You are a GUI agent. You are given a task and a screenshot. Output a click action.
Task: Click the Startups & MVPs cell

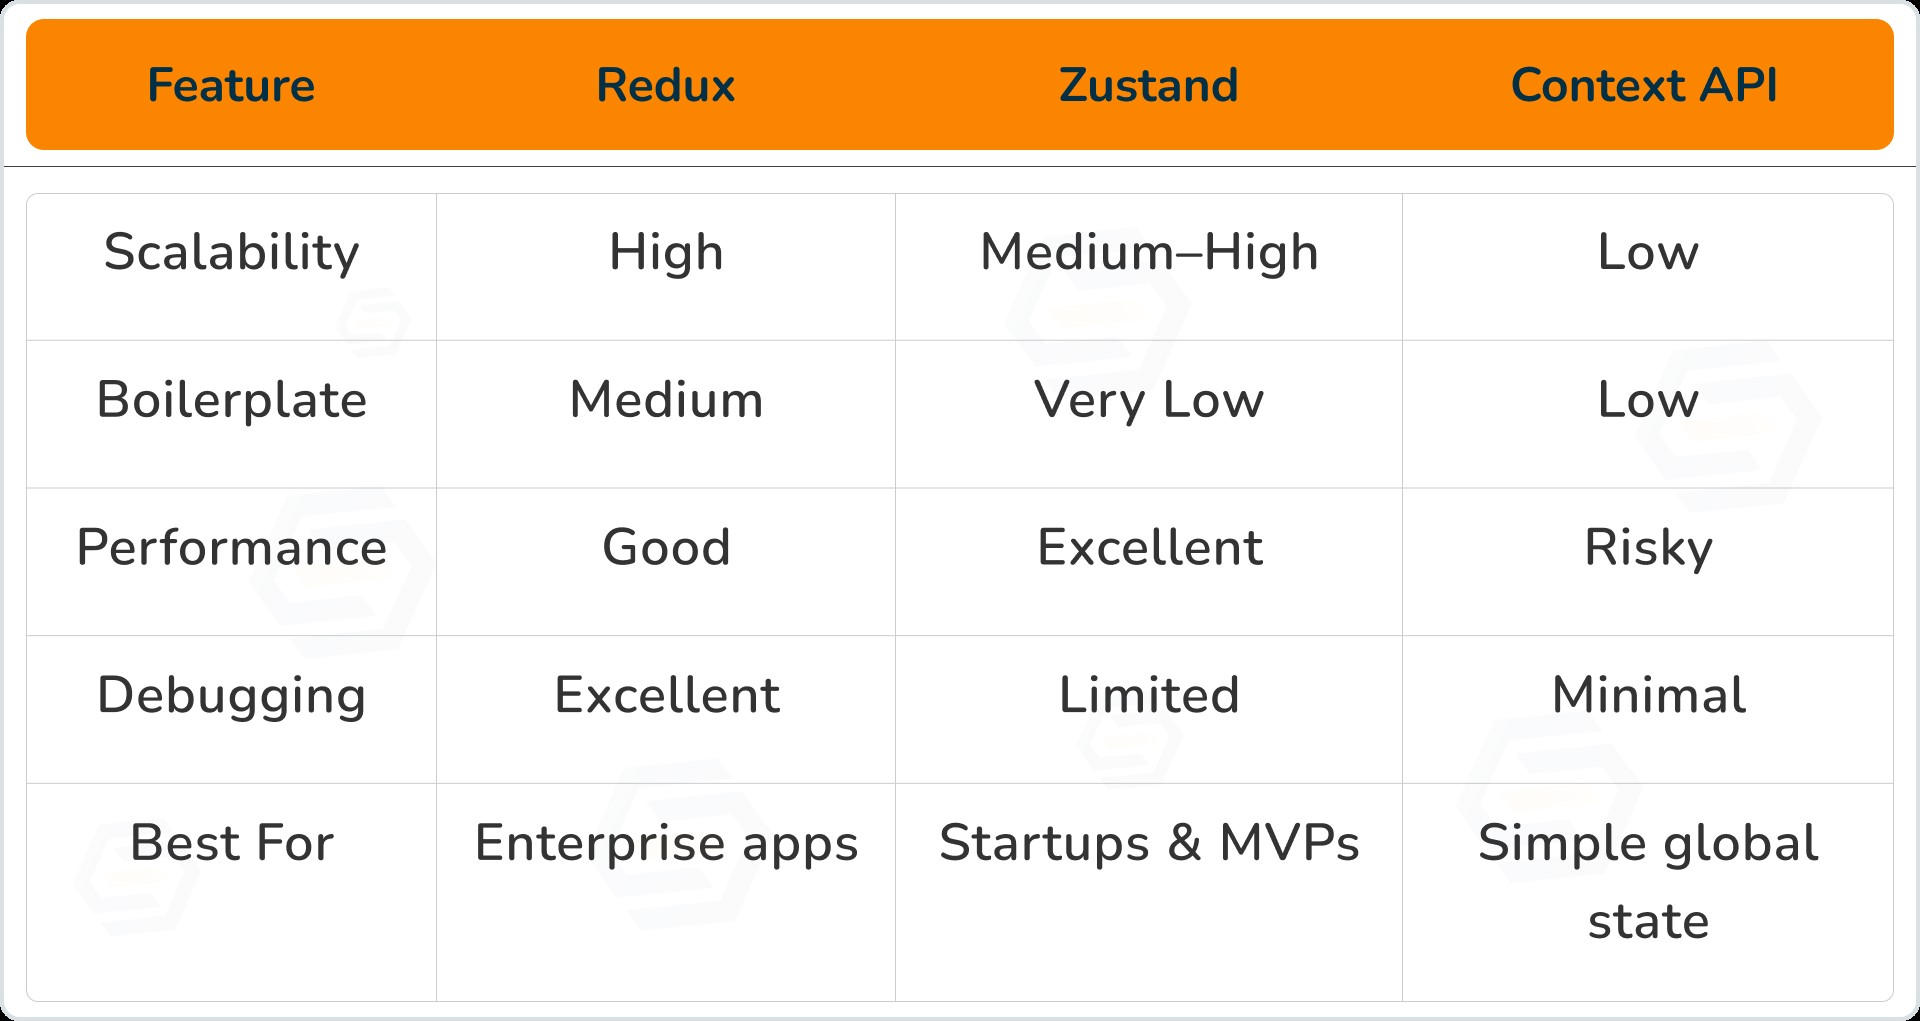pyautogui.click(x=1148, y=843)
